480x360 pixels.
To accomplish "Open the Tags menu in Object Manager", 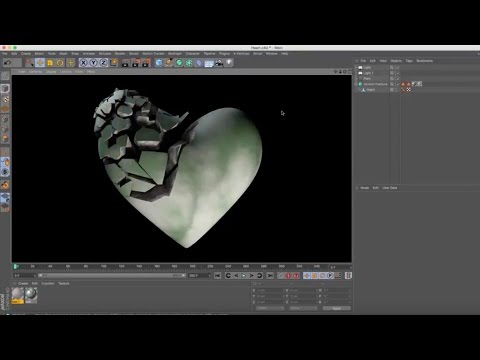I will pyautogui.click(x=409, y=61).
